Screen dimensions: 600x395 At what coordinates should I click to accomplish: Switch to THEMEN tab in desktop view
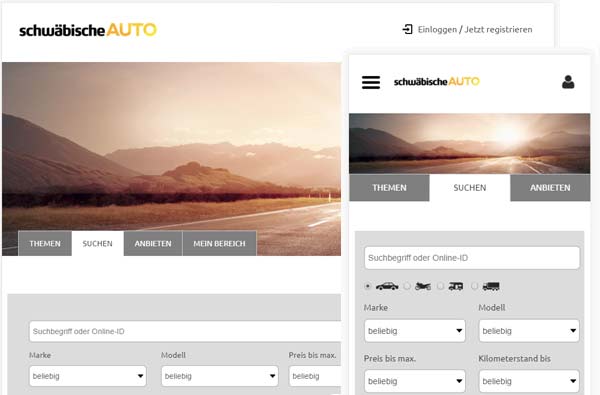tap(45, 243)
